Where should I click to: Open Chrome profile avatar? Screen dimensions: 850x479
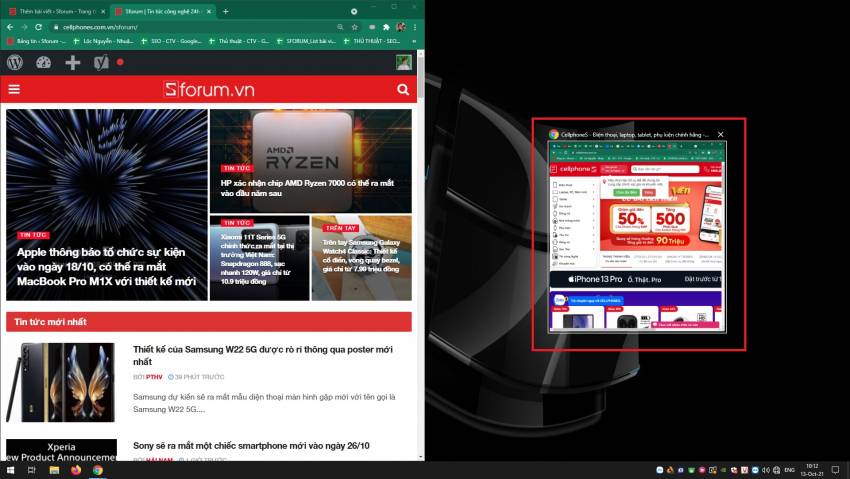pyautogui.click(x=401, y=27)
